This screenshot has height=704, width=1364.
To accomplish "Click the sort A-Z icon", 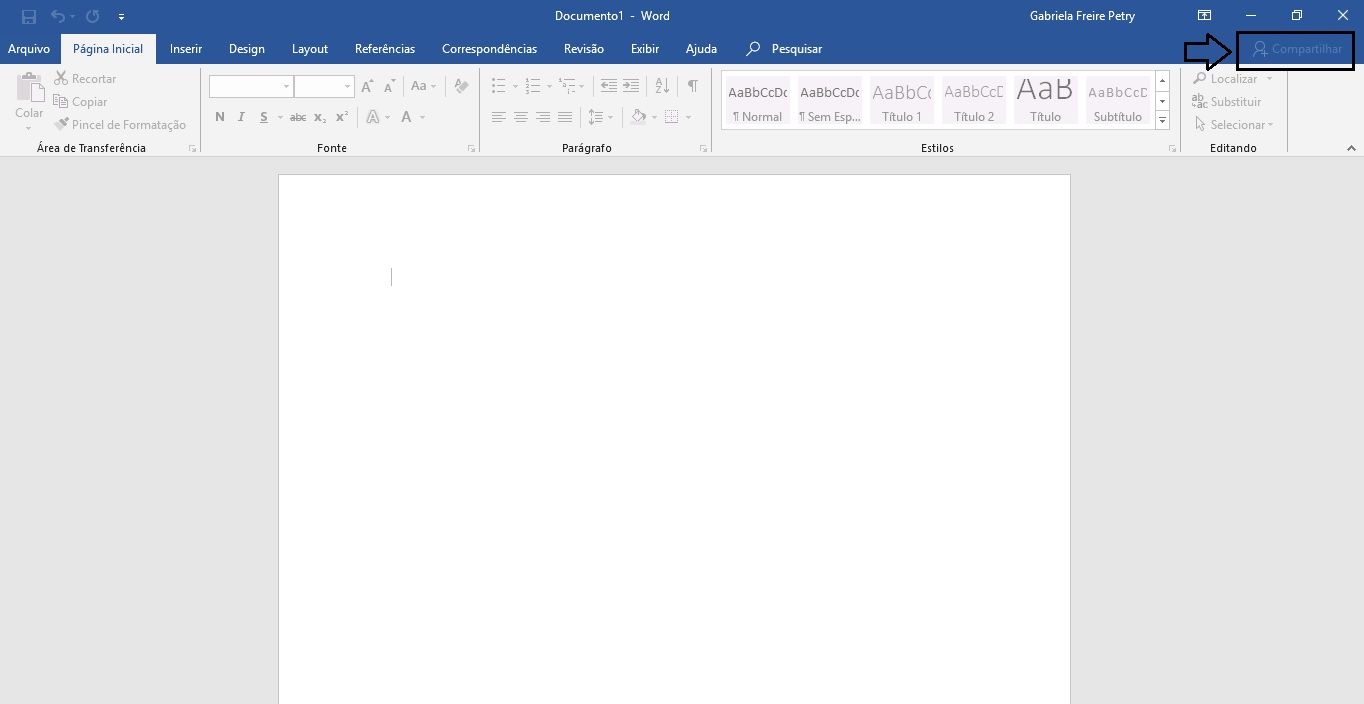I will pyautogui.click(x=662, y=86).
